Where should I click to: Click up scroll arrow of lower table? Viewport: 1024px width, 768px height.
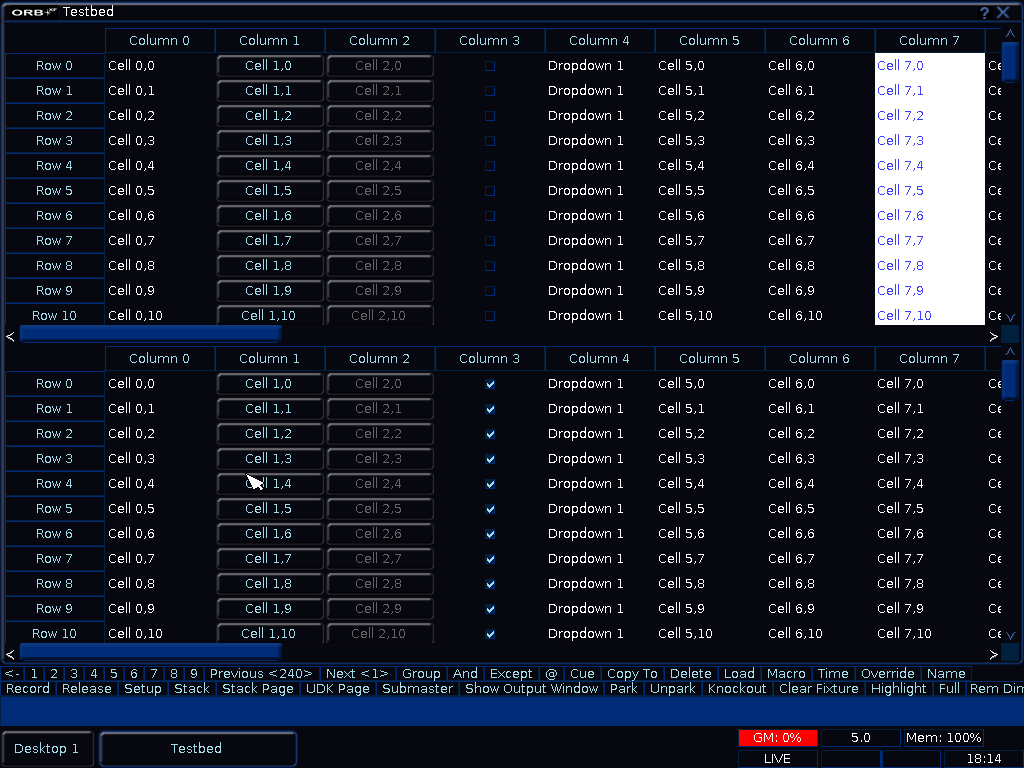pos(1010,352)
